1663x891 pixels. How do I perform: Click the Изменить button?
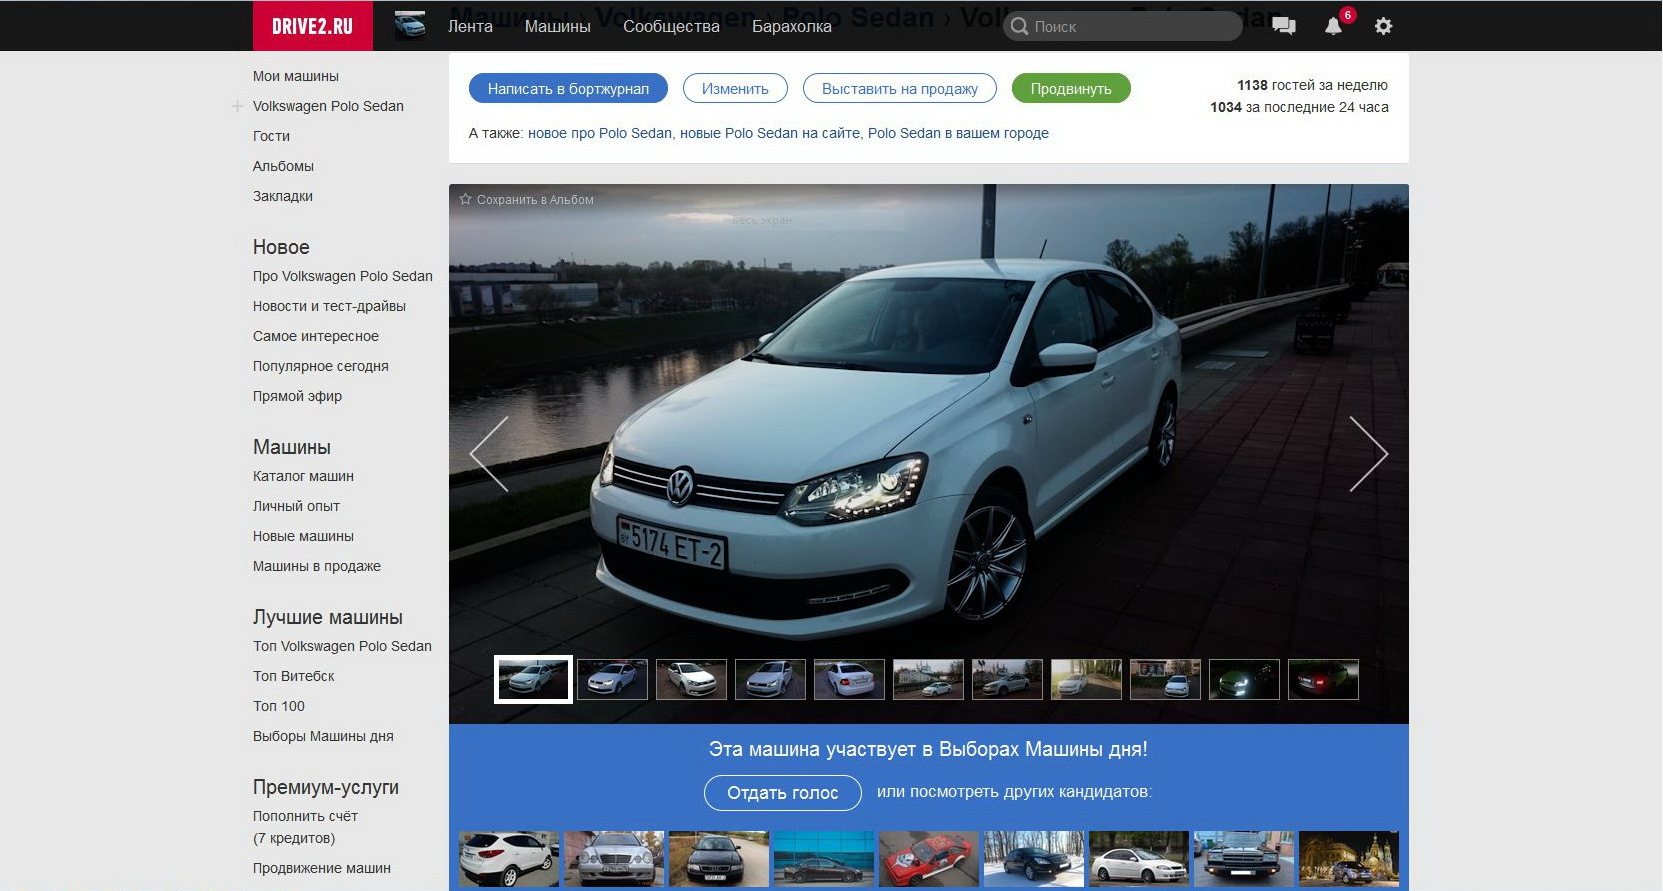coord(735,88)
